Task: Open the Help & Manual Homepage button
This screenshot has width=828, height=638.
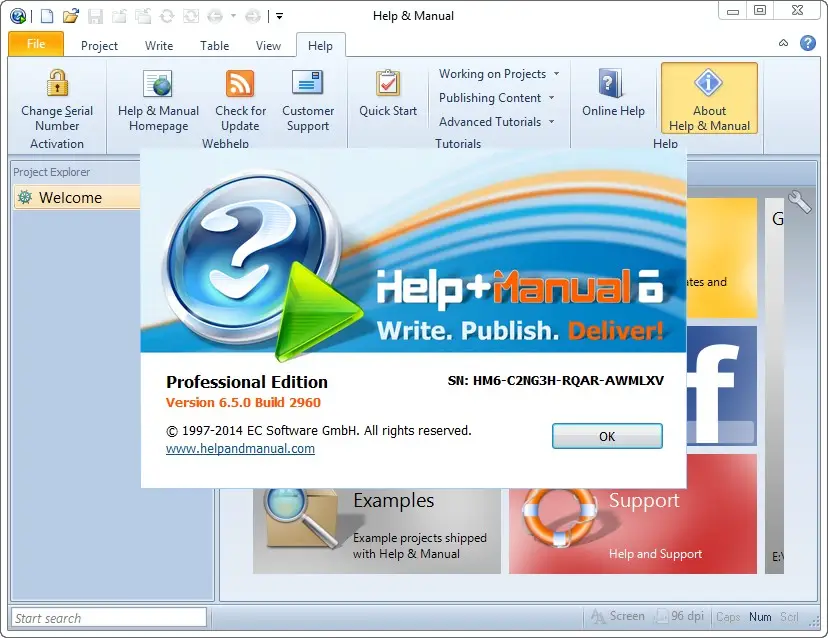Action: pyautogui.click(x=158, y=101)
